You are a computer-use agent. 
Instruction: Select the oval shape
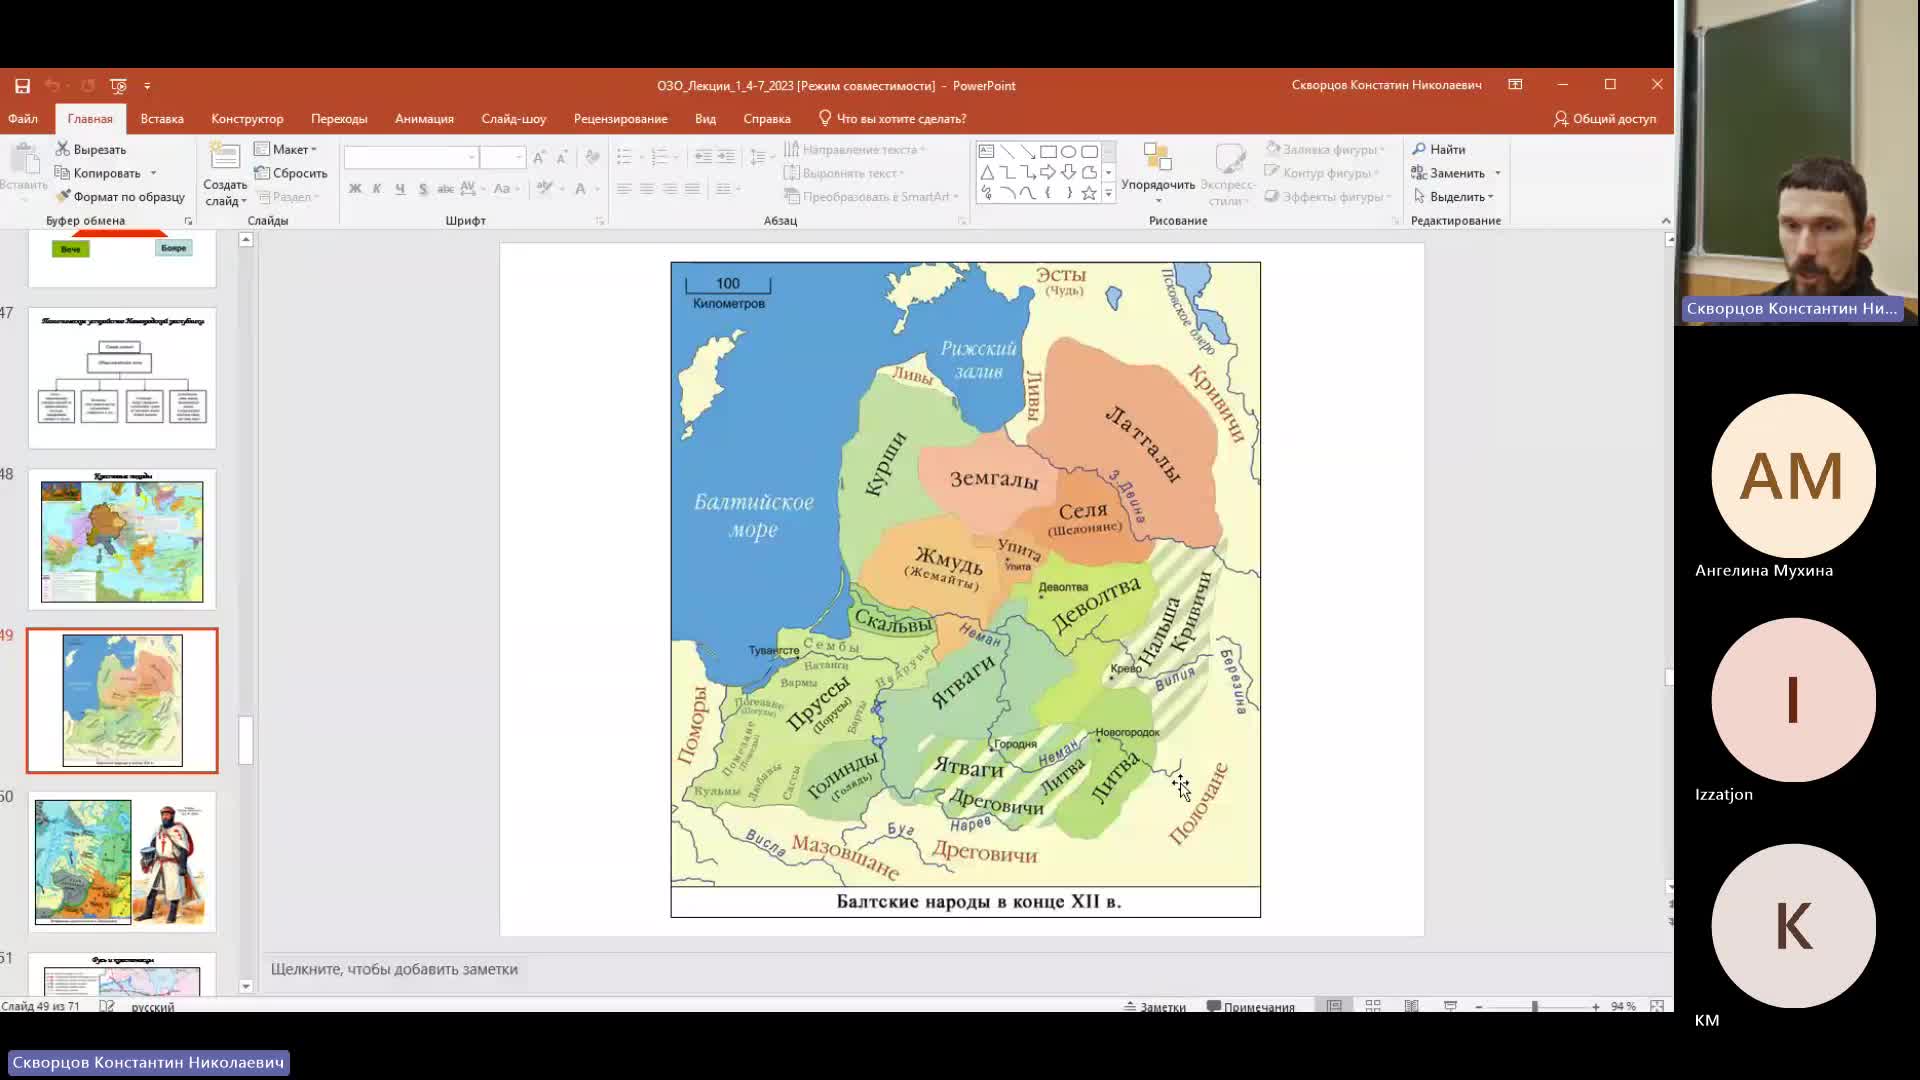1069,151
